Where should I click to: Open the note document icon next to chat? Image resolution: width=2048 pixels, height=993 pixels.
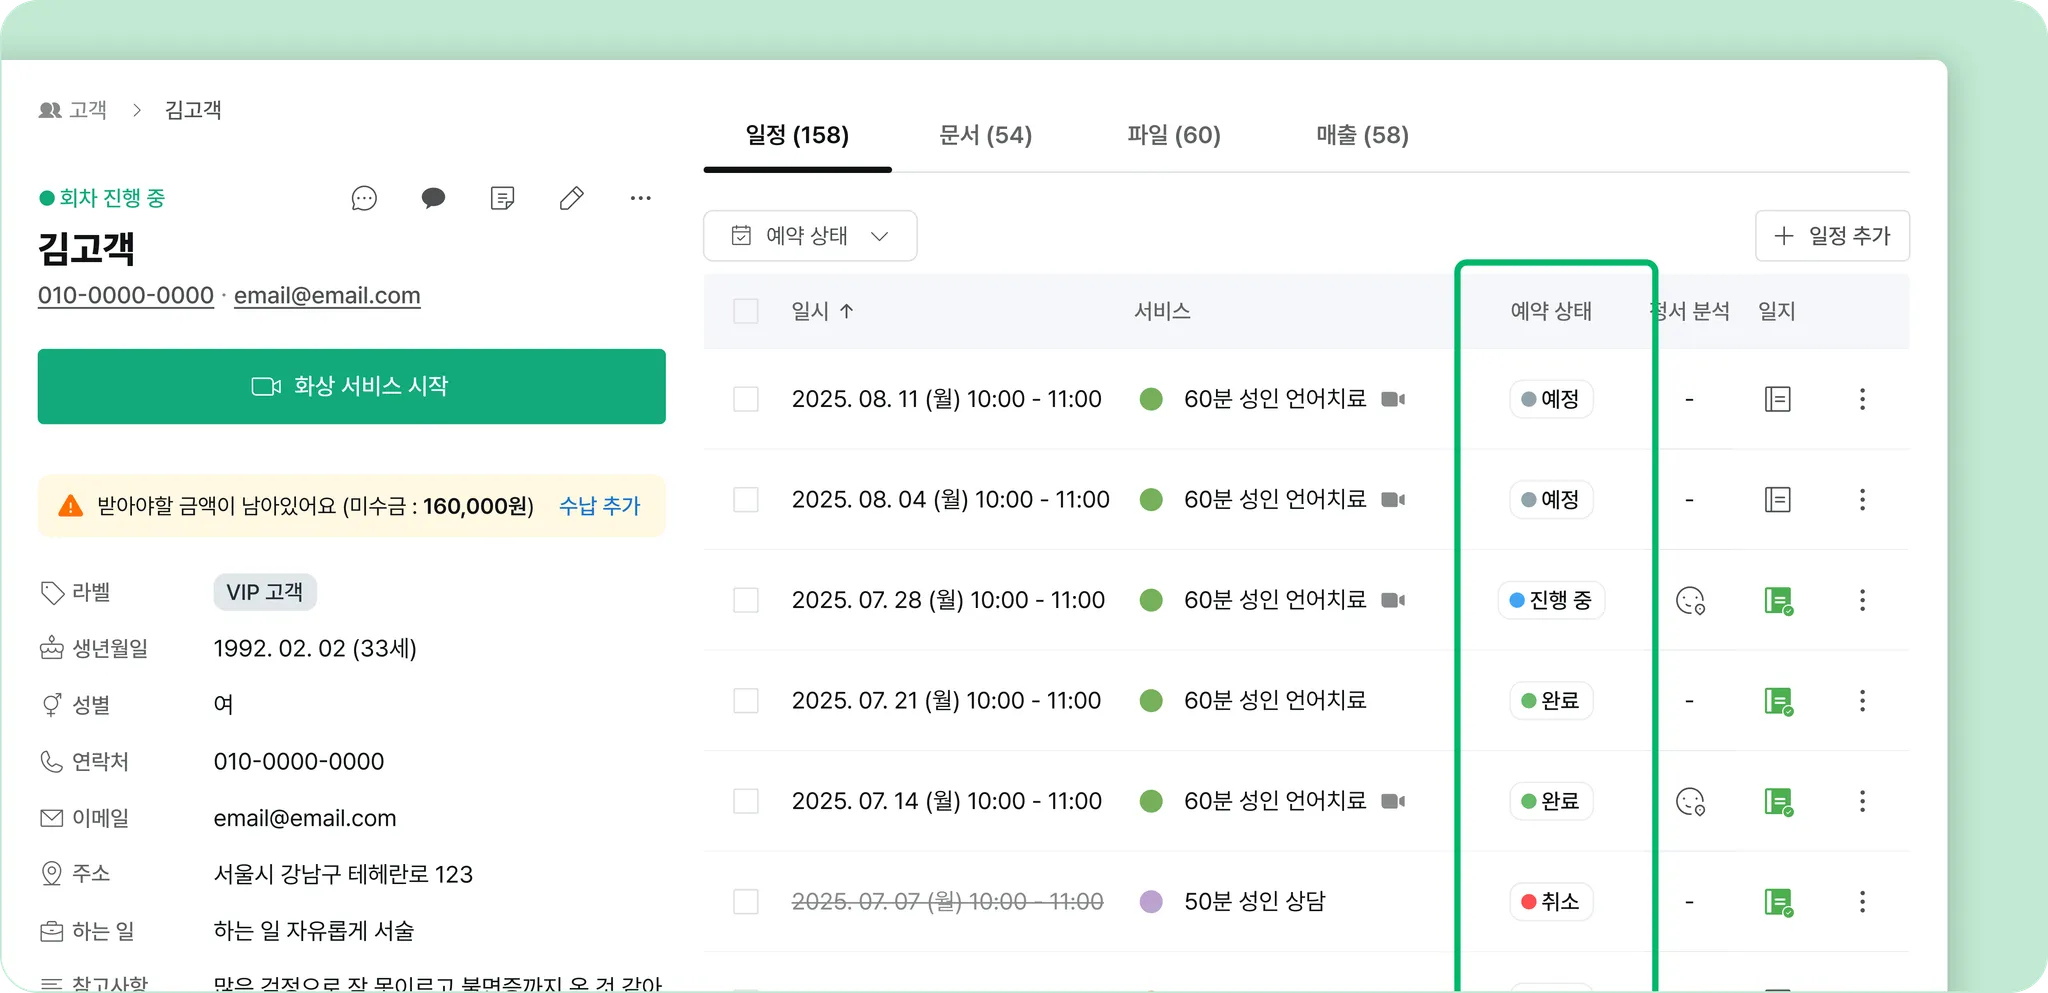503,198
